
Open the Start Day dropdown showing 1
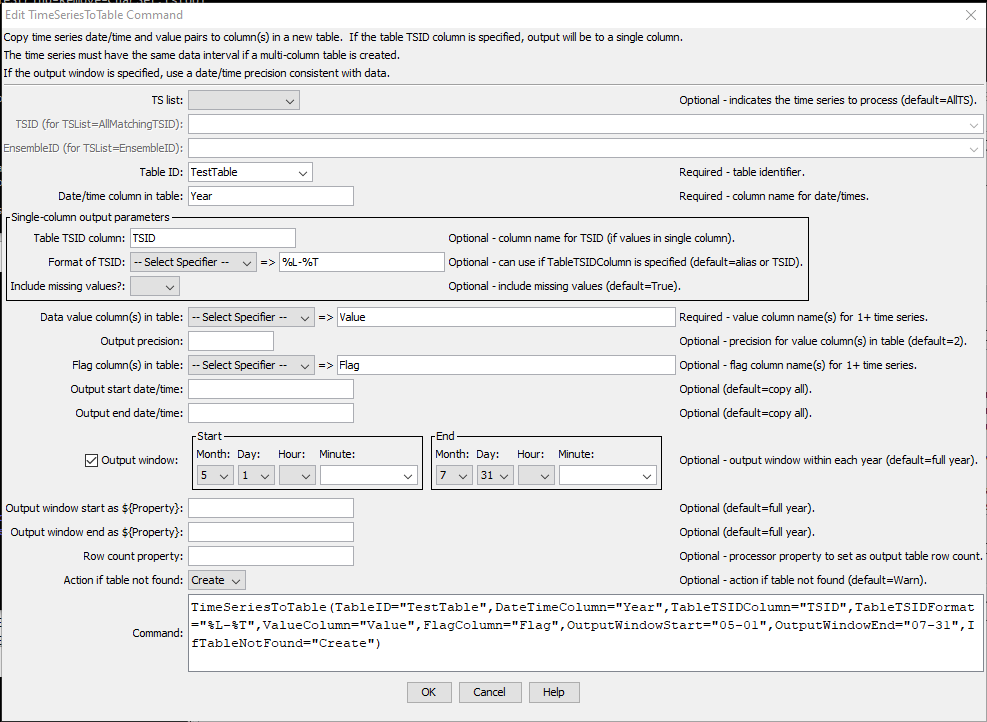(x=256, y=475)
